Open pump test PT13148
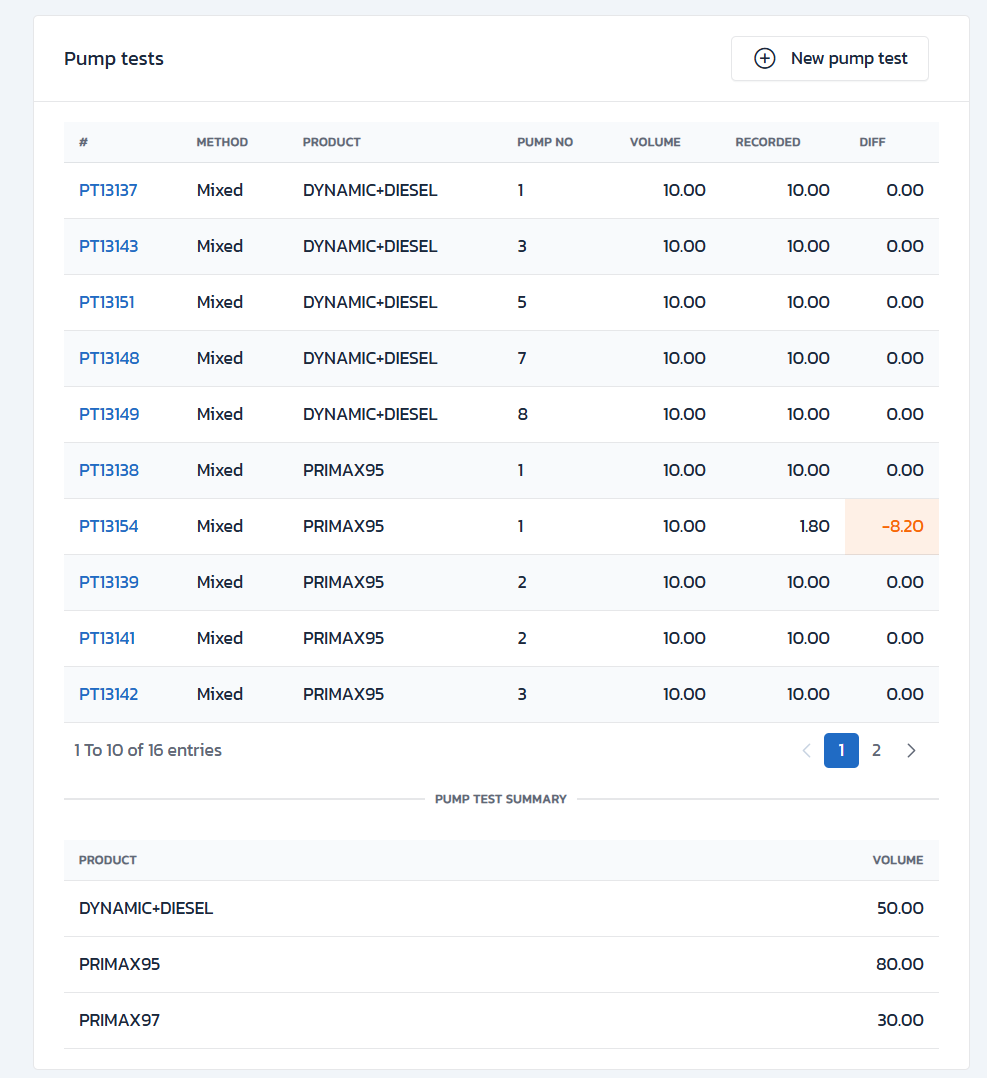Viewport: 987px width, 1078px height. (109, 358)
